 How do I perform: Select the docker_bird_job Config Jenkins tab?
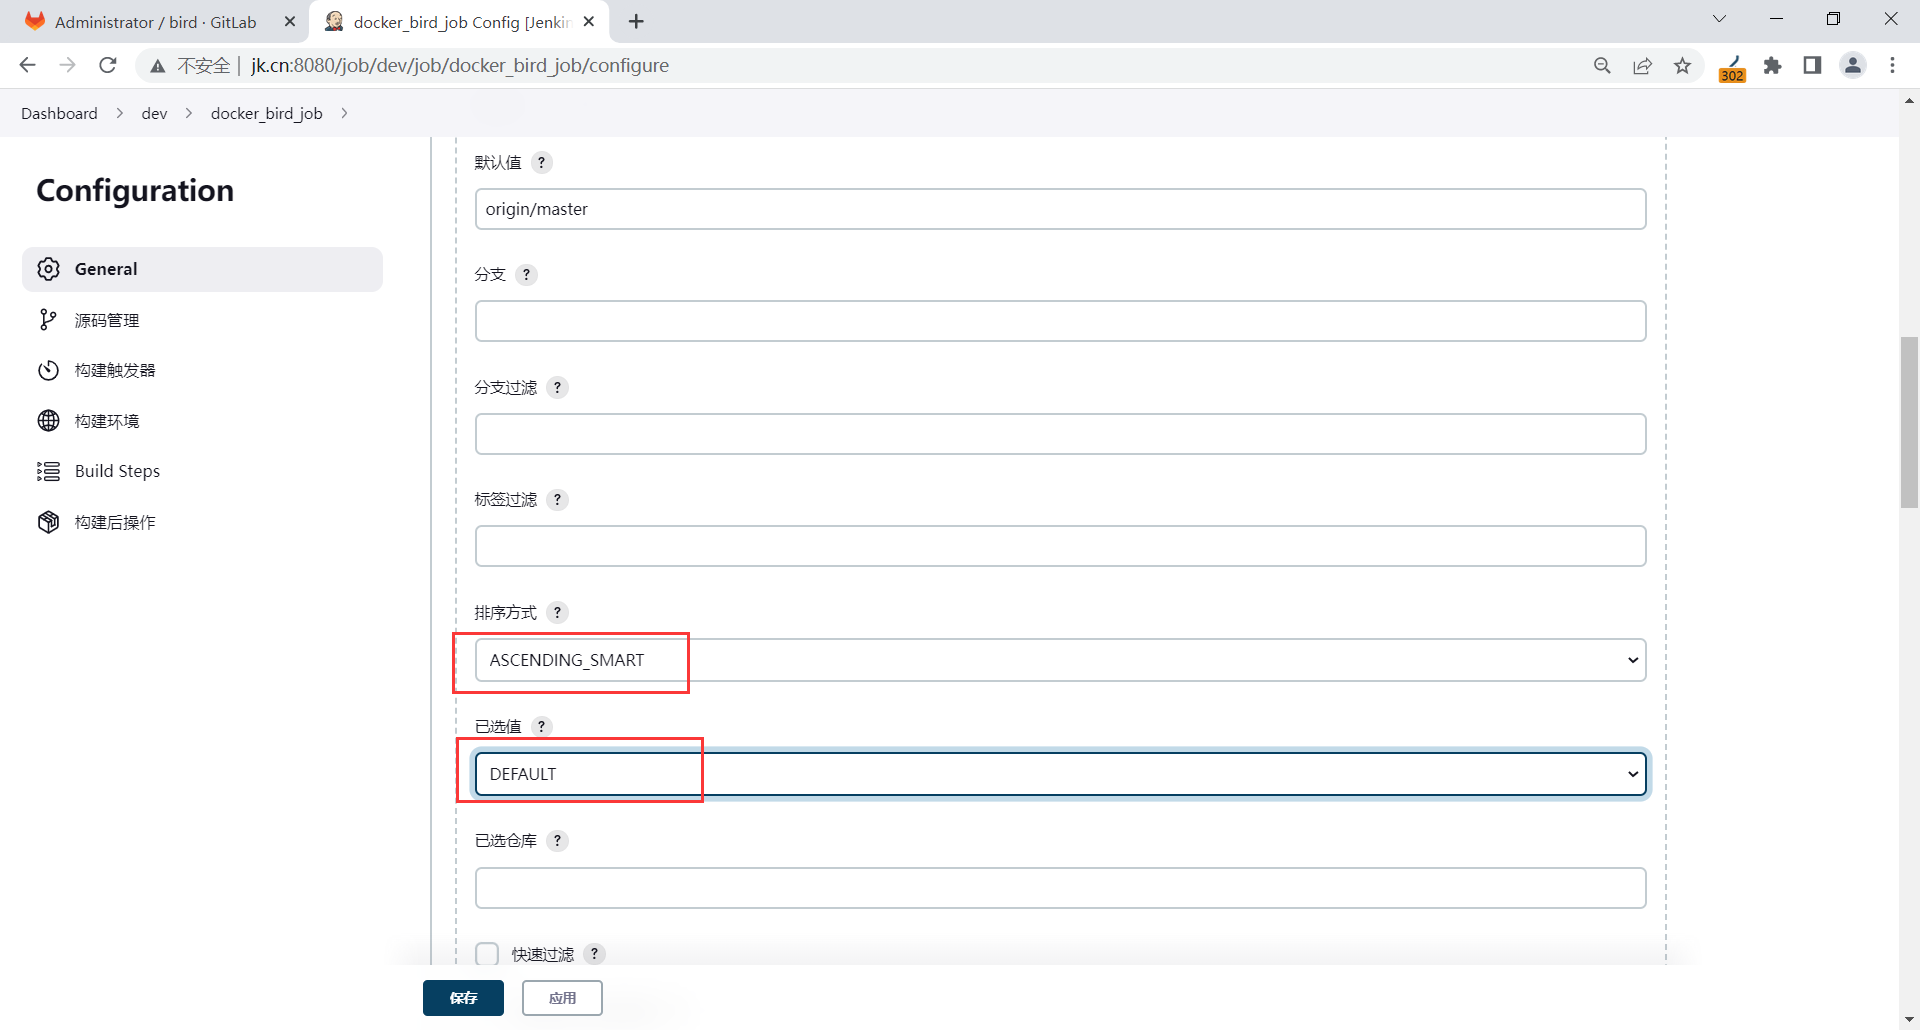460,22
